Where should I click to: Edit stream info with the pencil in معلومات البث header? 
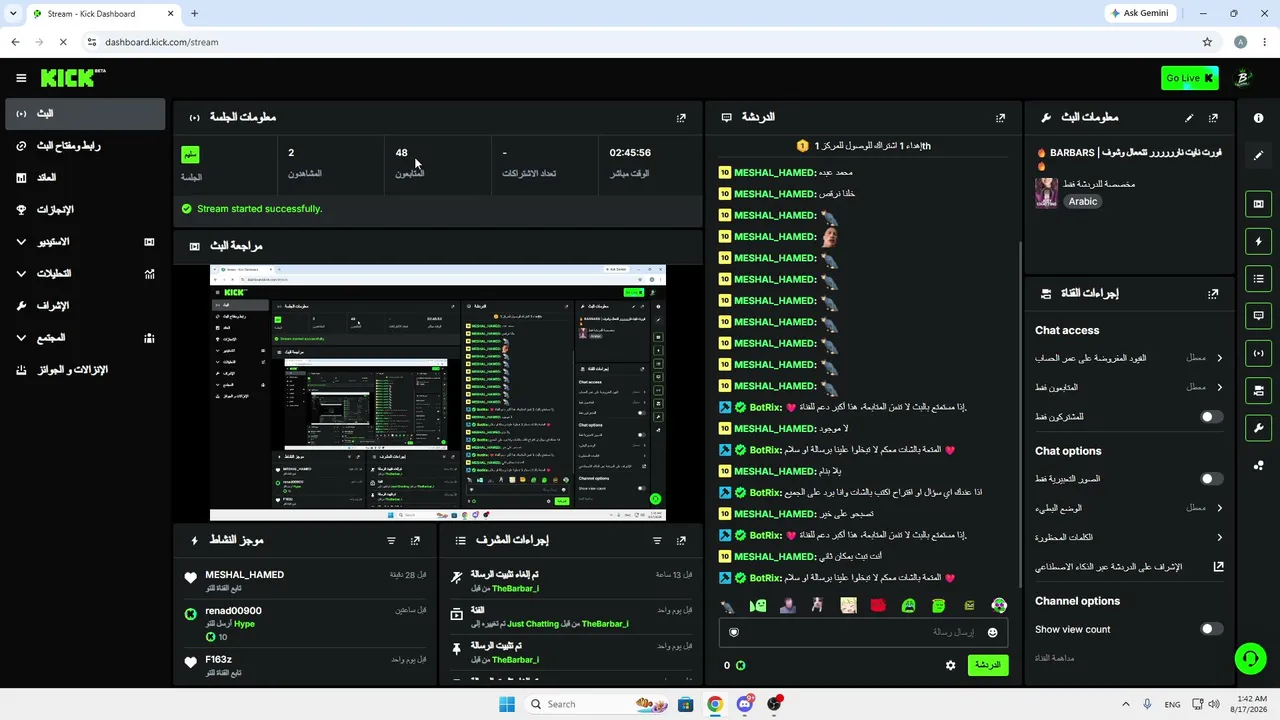1189,118
